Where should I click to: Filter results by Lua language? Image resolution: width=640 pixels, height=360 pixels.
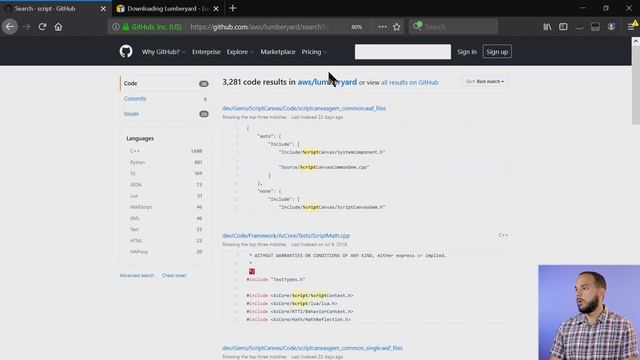(x=166, y=196)
